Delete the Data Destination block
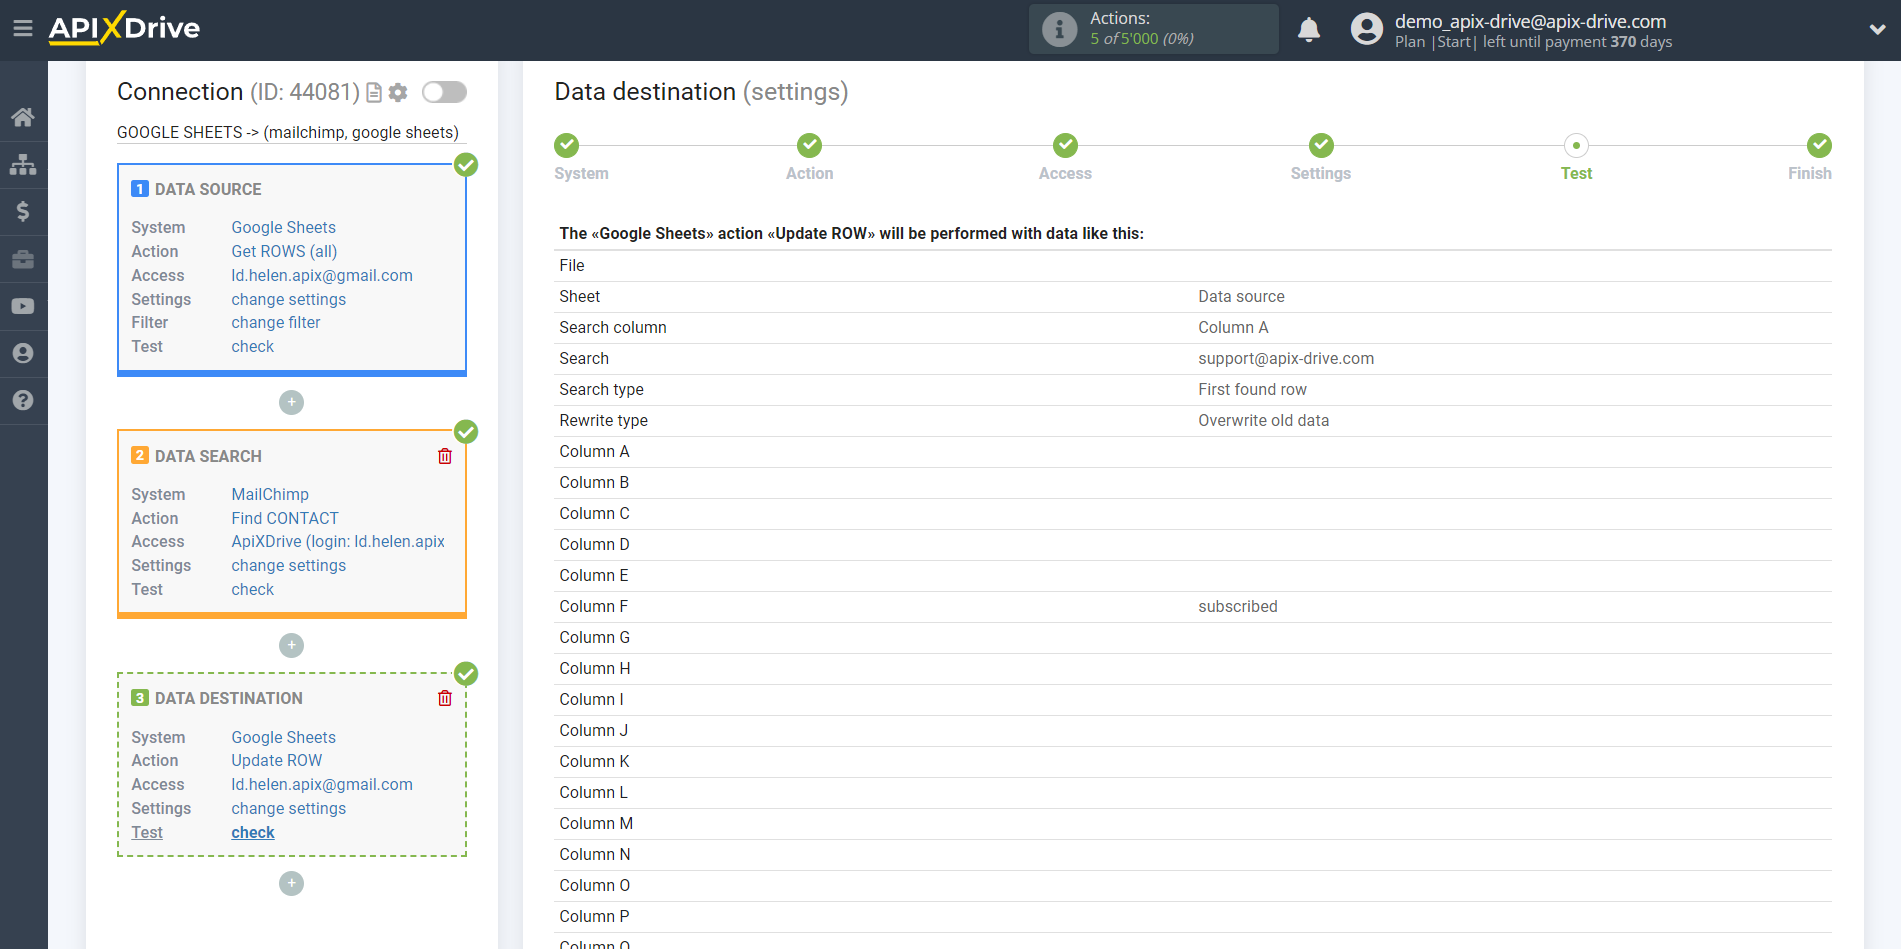This screenshot has height=949, width=1901. pos(445,698)
